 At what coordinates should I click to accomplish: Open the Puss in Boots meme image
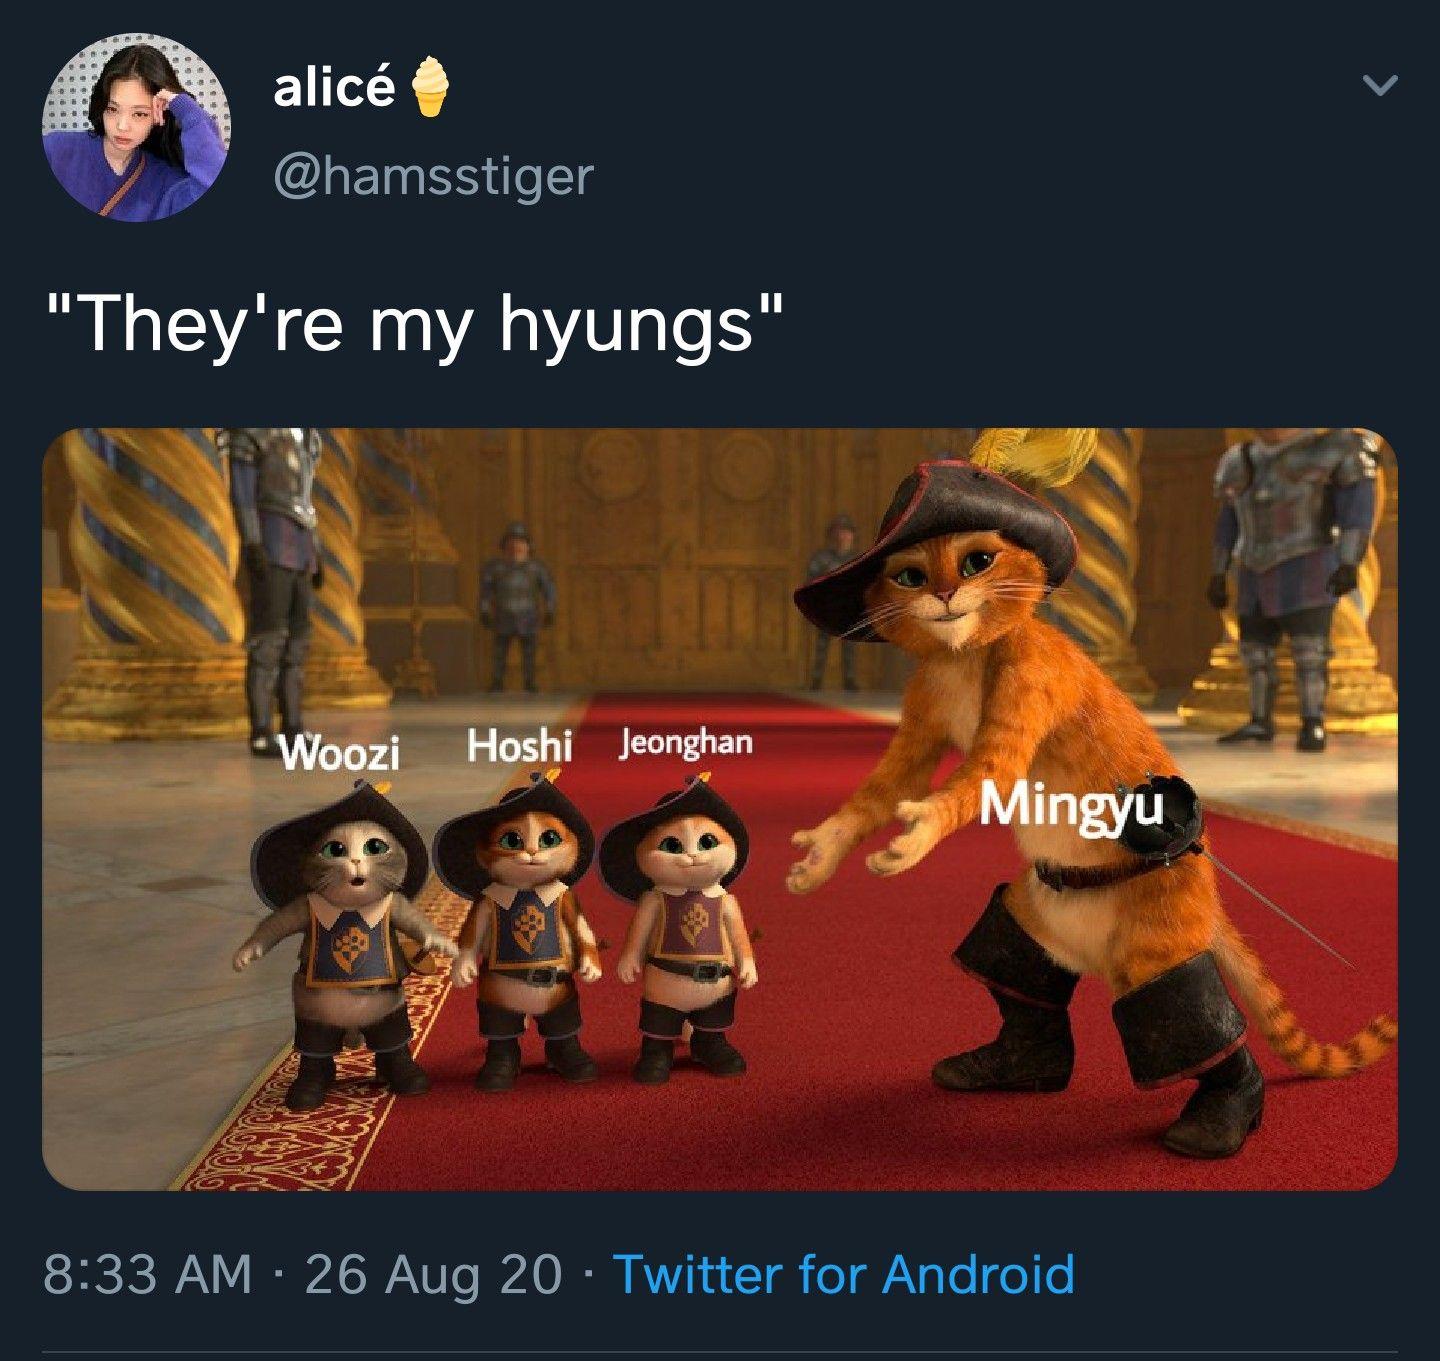click(719, 809)
